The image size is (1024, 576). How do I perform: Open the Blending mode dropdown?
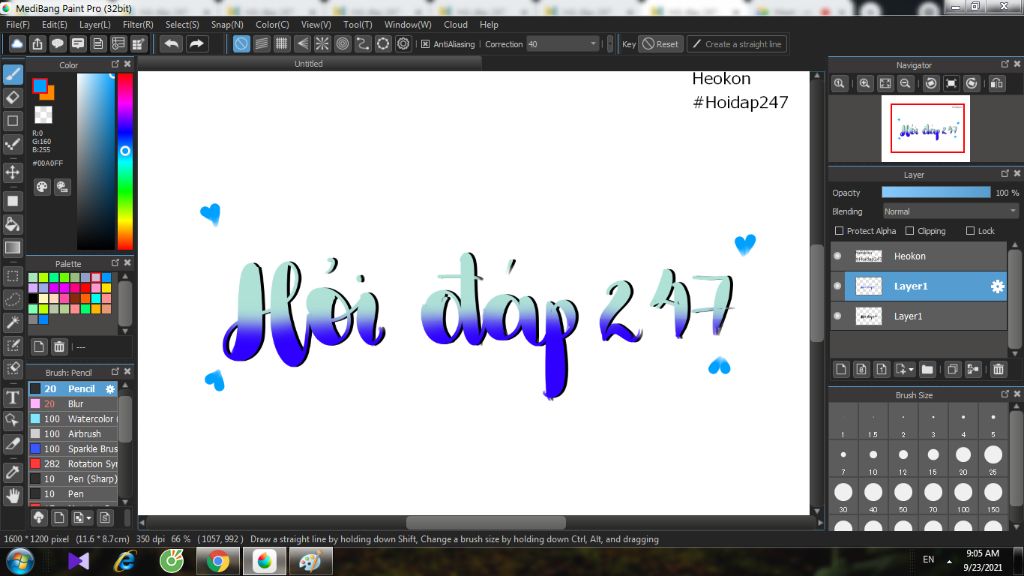point(950,212)
